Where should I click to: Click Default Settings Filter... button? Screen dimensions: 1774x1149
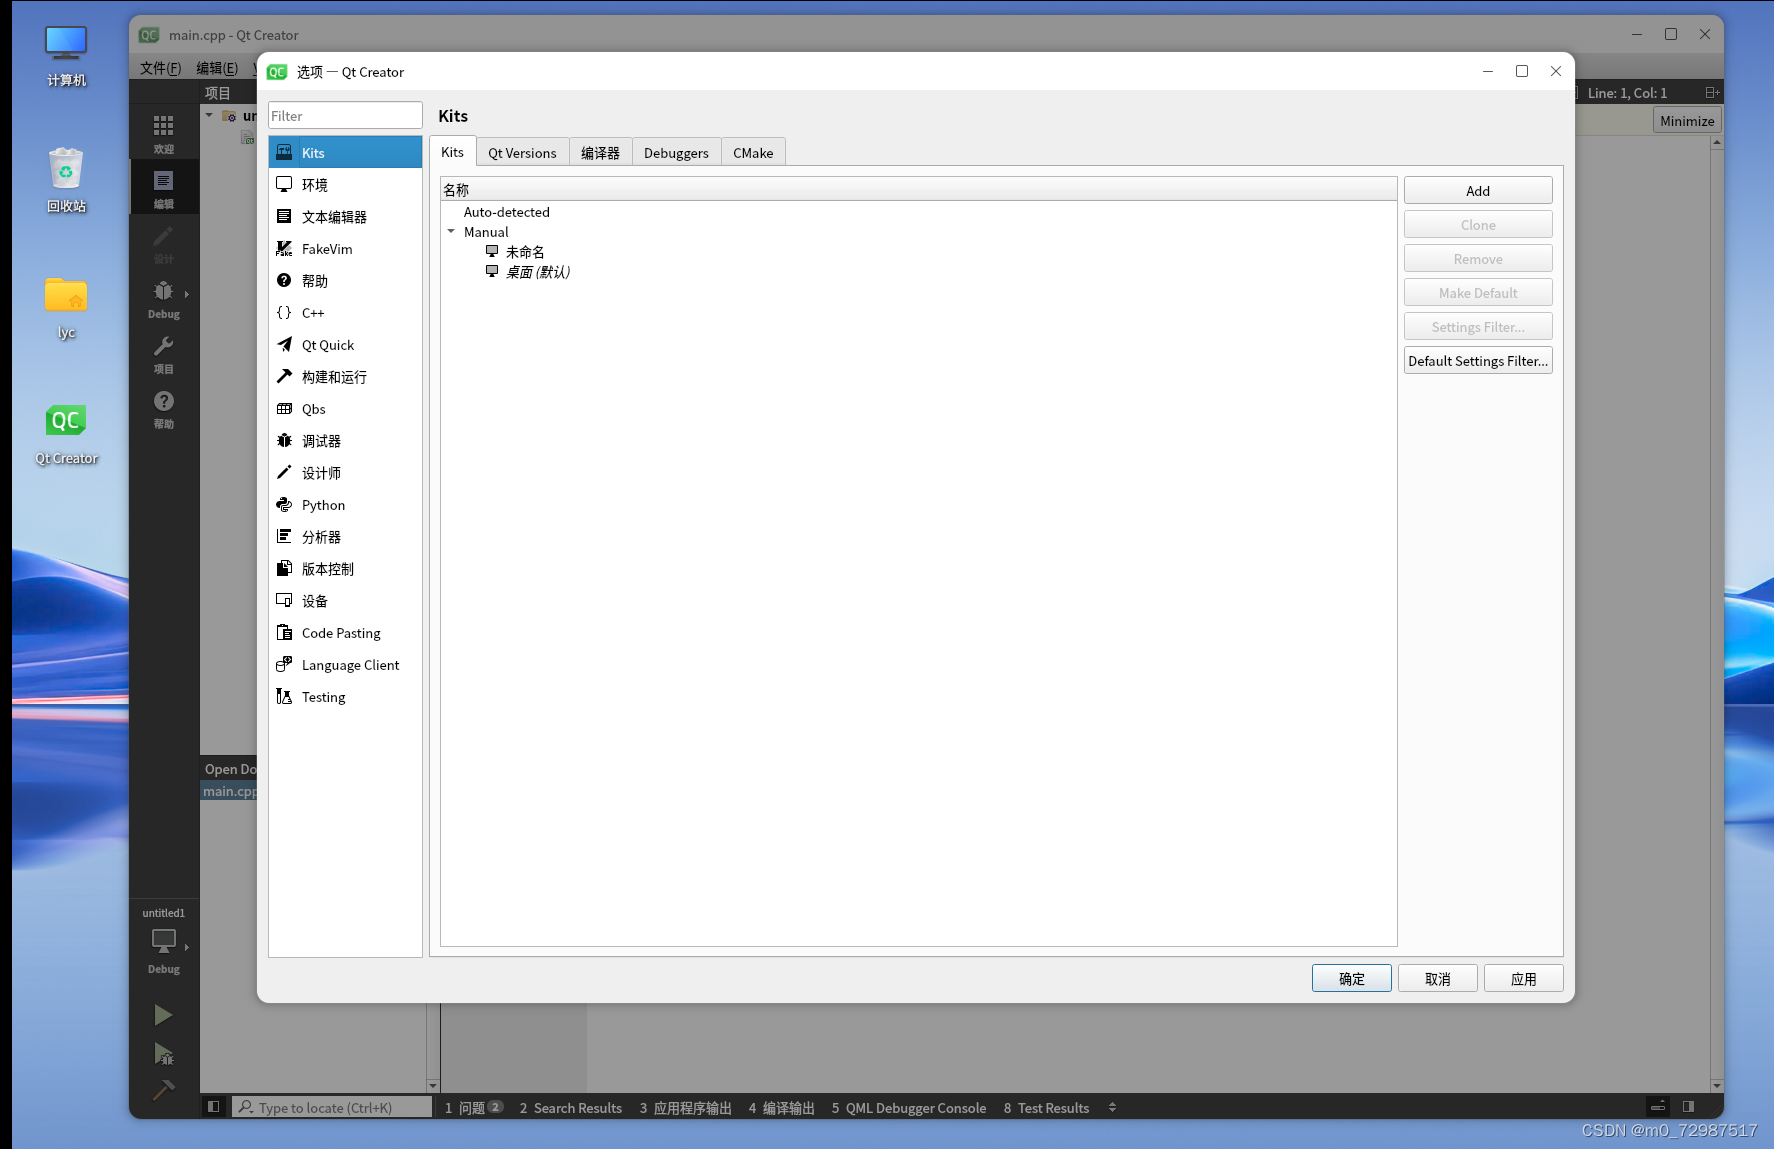(1478, 361)
